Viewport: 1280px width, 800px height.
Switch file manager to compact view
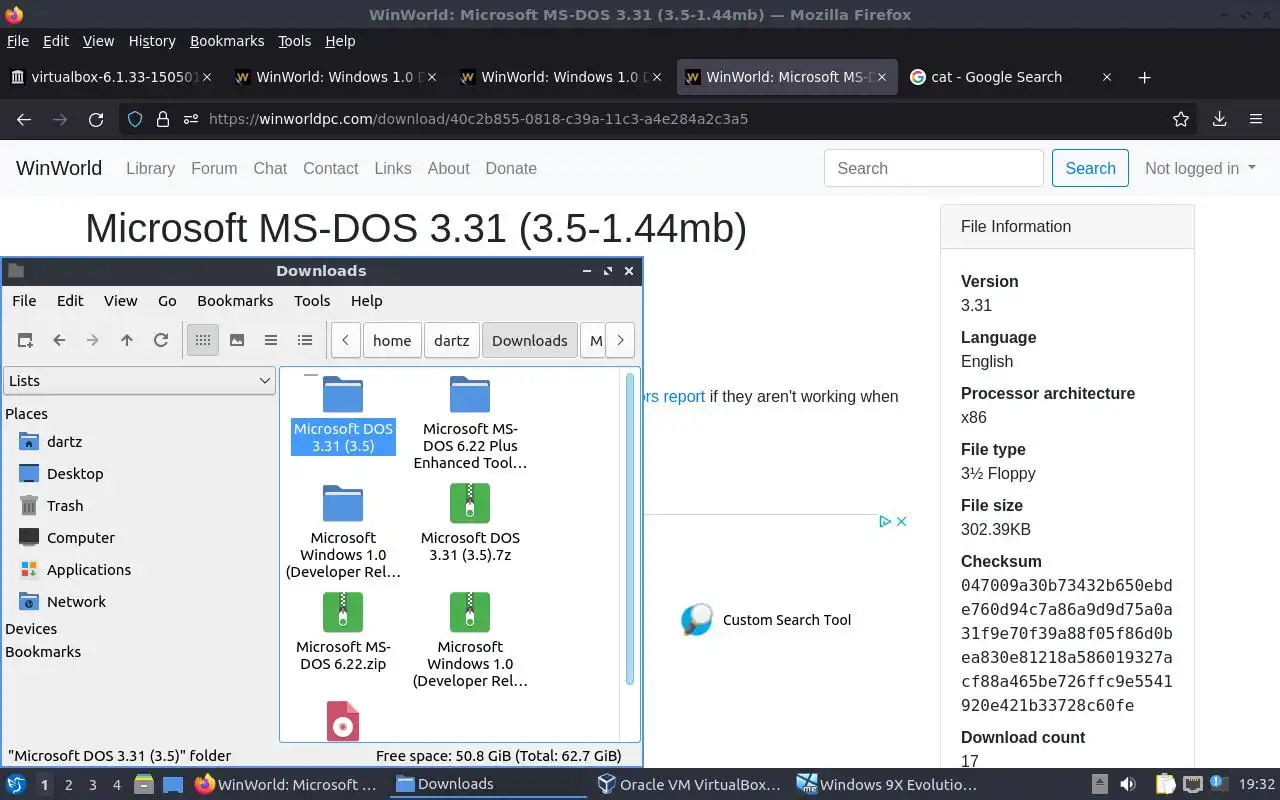(271, 340)
